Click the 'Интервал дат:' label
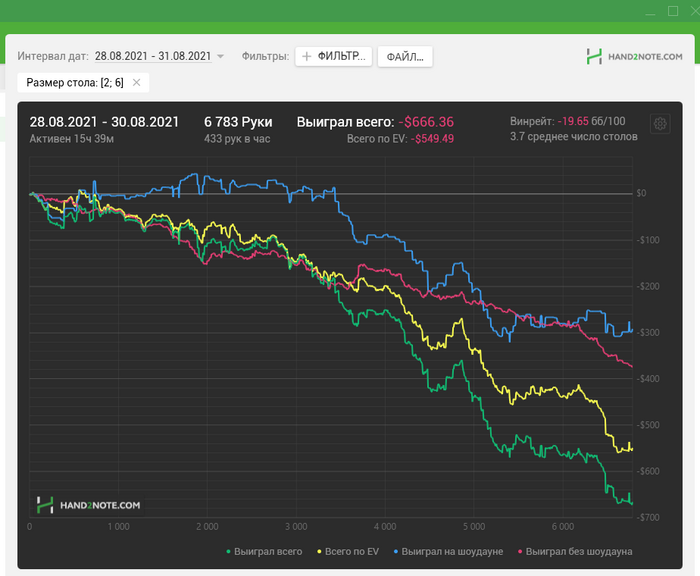 click(x=53, y=56)
